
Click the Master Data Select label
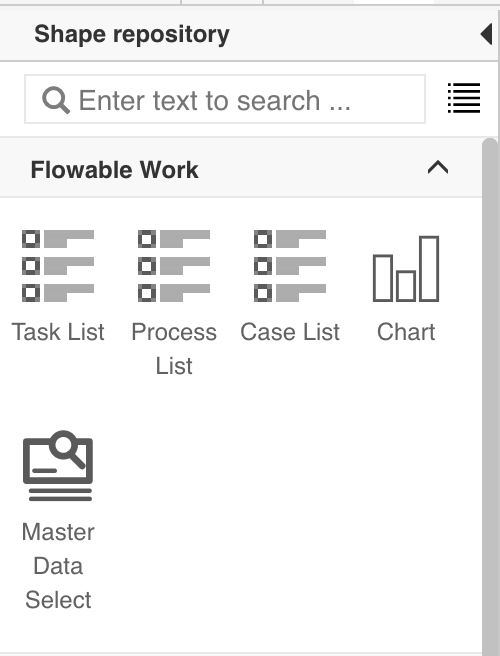[x=58, y=566]
